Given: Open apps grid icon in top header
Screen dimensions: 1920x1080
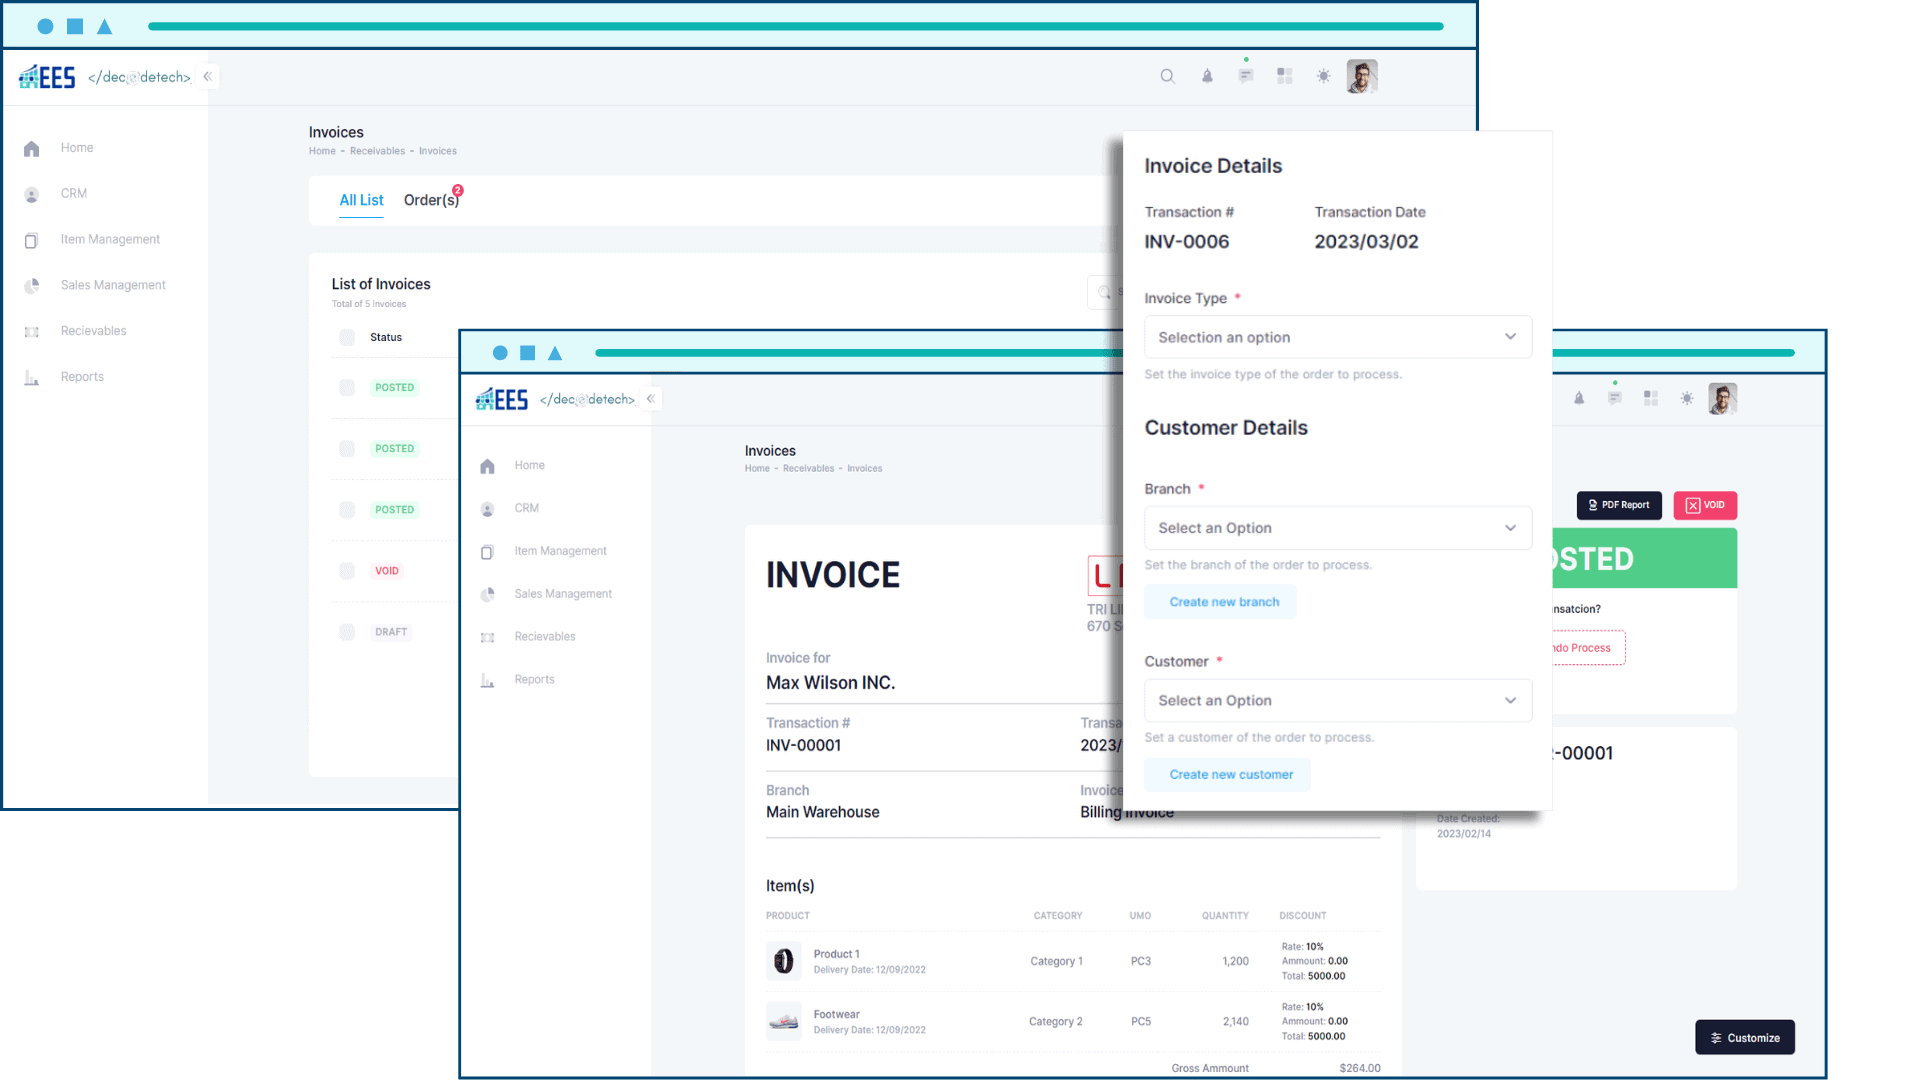Looking at the screenshot, I should tap(1285, 76).
